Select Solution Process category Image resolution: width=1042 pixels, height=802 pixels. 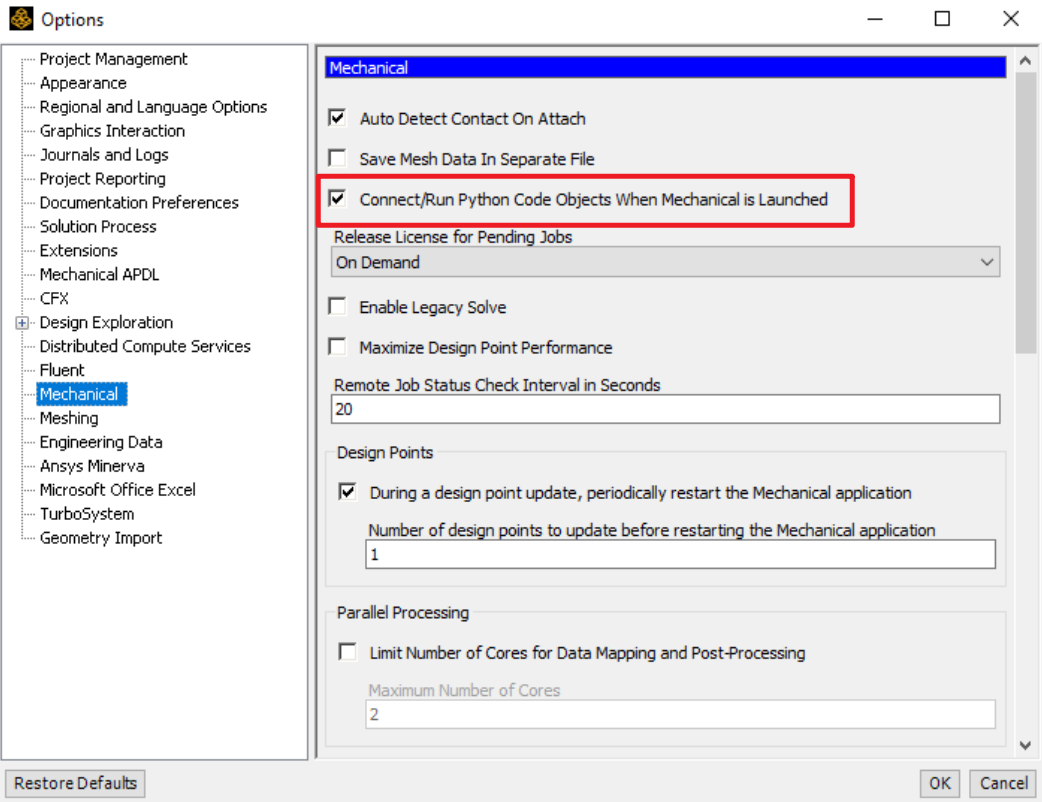click(x=98, y=227)
